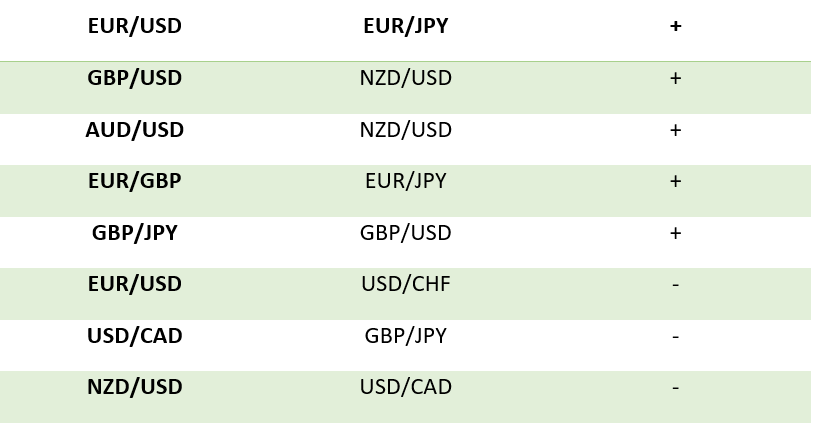Click the bold plus sign
813x424 pixels.
676,26
